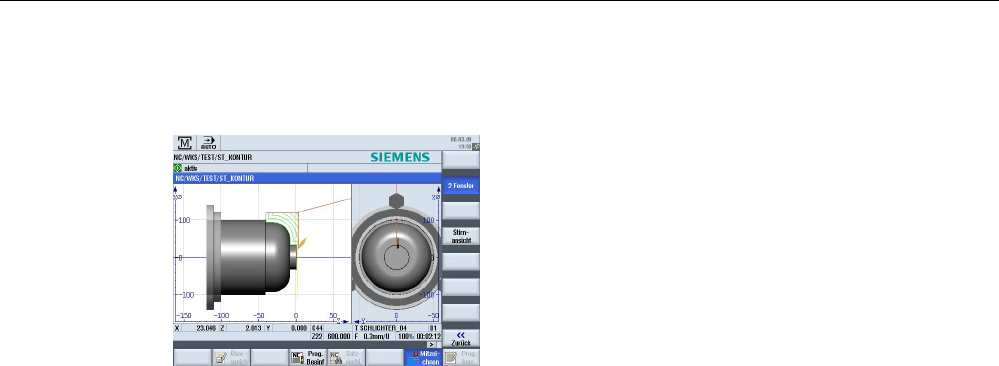Click the top NC/WKS/TEST/ST_KONTUR program path
The height and width of the screenshot is (366, 999).
214,157
